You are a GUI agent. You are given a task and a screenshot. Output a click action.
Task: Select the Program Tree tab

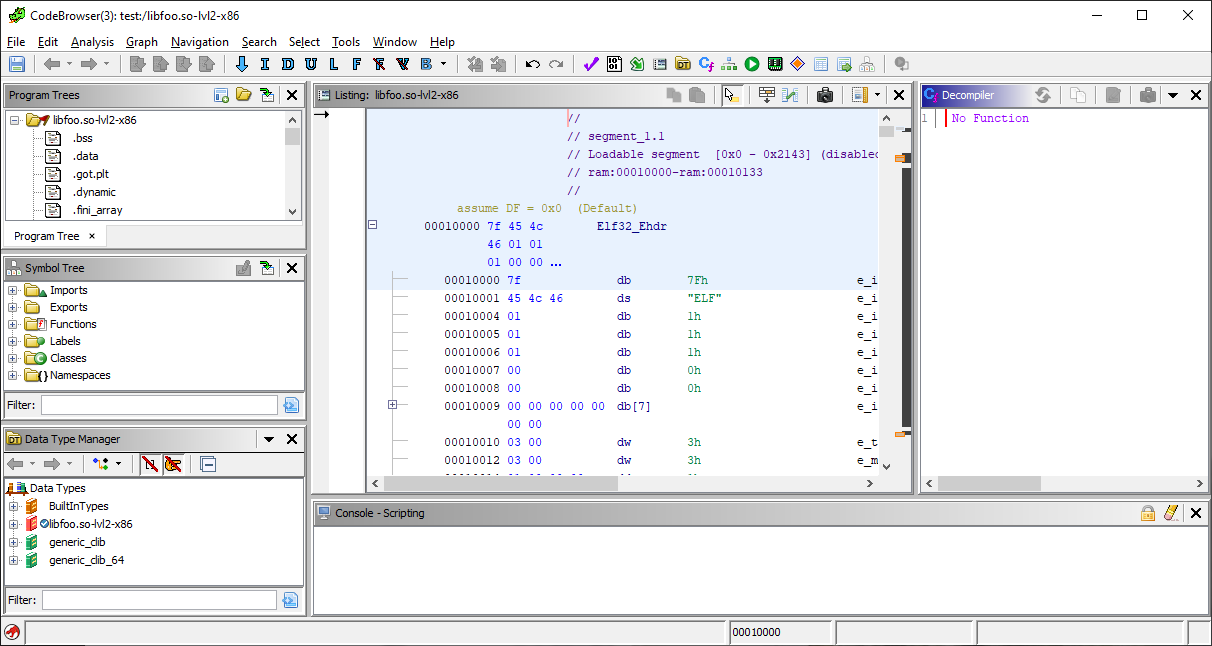(46, 236)
